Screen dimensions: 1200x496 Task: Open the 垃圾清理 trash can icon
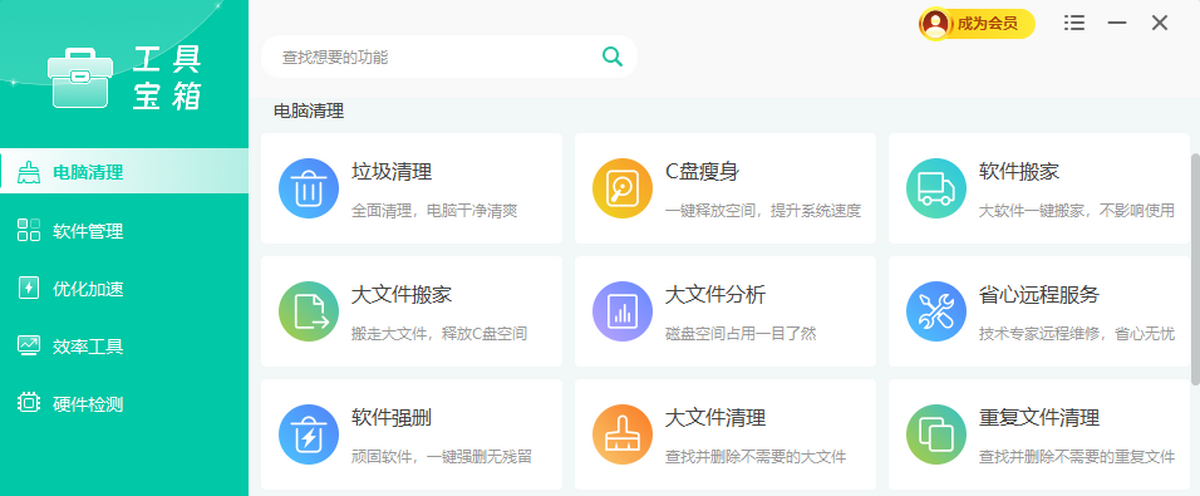pyautogui.click(x=309, y=188)
